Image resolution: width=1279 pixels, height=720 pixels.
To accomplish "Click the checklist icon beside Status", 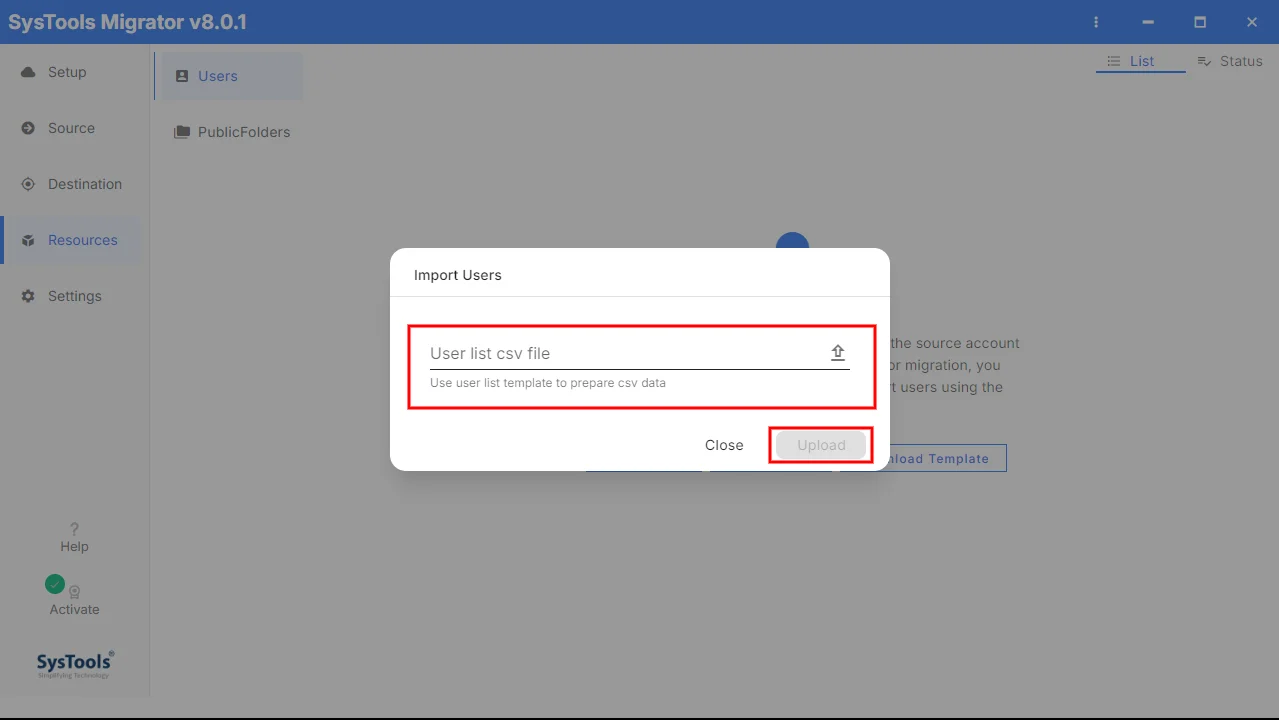I will coord(1204,61).
